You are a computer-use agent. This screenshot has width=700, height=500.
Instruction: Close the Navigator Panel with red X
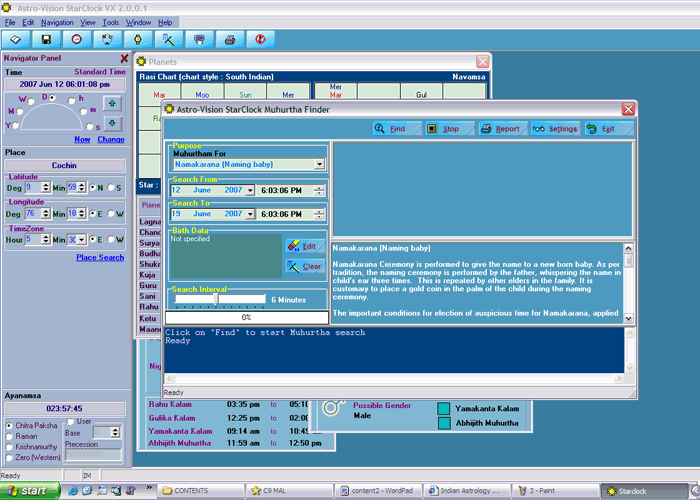[124, 58]
